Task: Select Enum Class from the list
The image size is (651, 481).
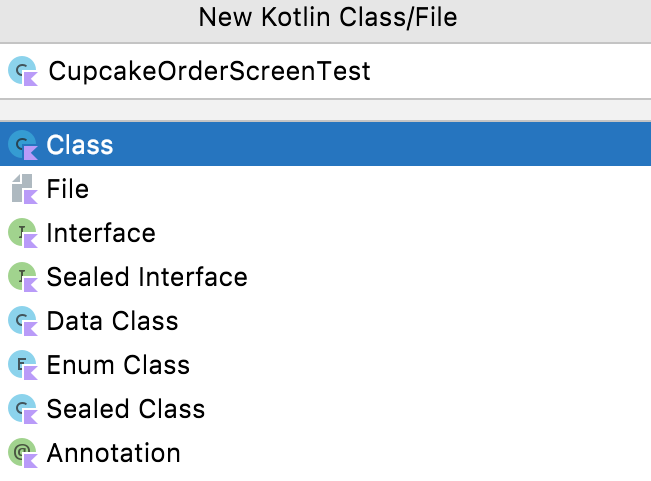Action: (x=118, y=365)
